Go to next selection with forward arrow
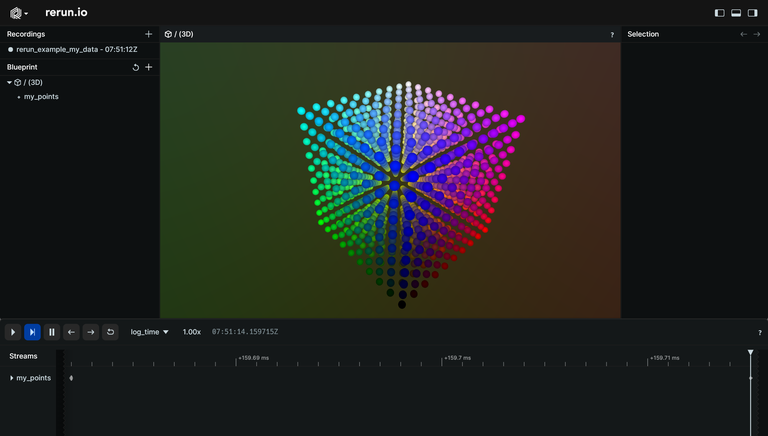 757,34
